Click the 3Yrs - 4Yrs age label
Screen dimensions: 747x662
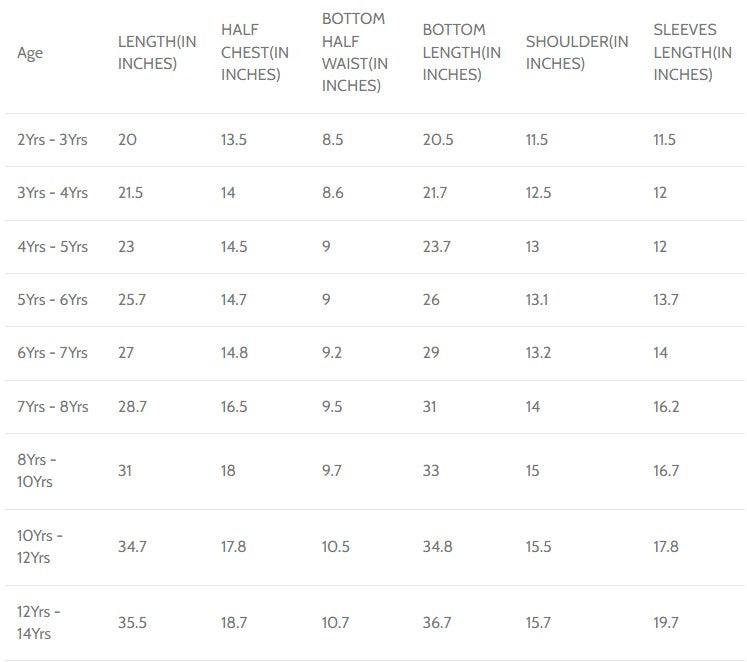tap(53, 193)
